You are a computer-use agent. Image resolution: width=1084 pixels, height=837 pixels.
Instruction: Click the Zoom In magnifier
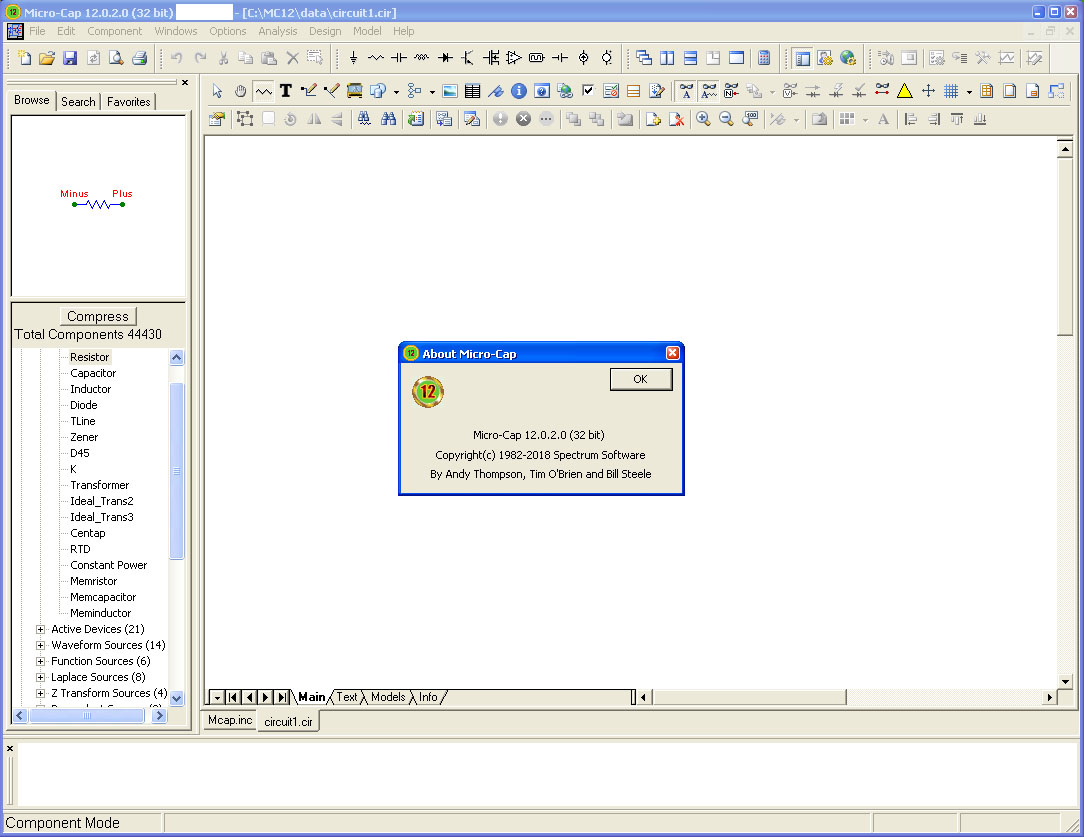pyautogui.click(x=703, y=119)
